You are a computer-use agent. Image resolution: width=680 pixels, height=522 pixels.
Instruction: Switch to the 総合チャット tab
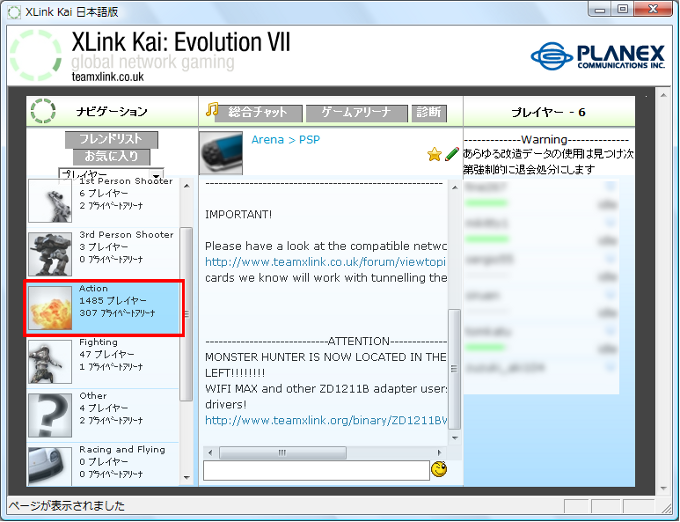(251, 112)
